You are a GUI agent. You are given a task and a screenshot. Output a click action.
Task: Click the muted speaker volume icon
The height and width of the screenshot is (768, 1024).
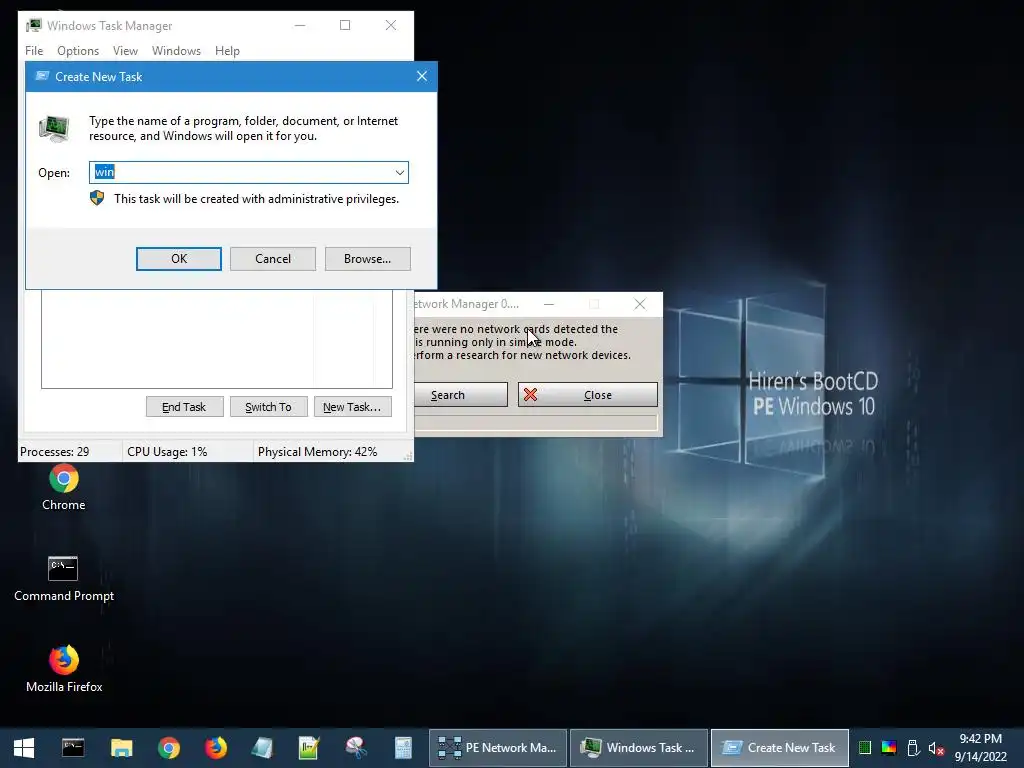(936, 748)
